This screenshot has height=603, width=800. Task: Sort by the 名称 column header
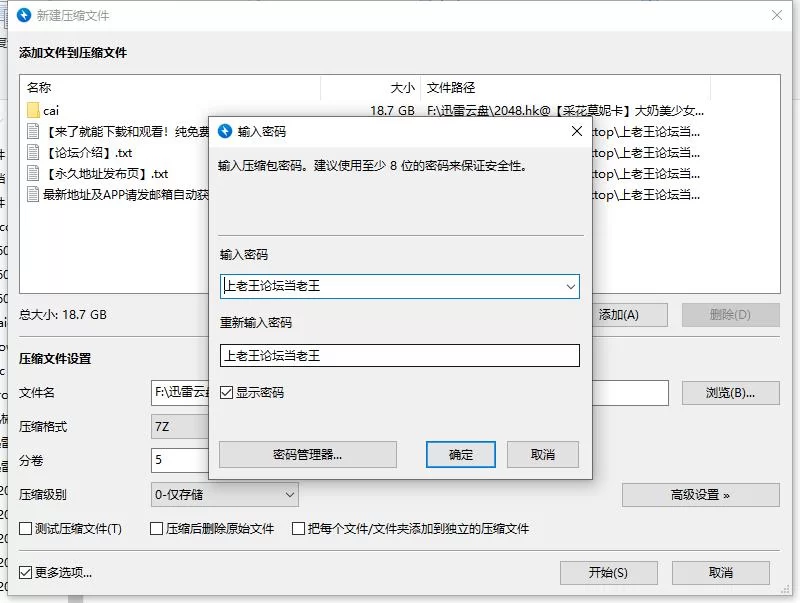coord(170,88)
